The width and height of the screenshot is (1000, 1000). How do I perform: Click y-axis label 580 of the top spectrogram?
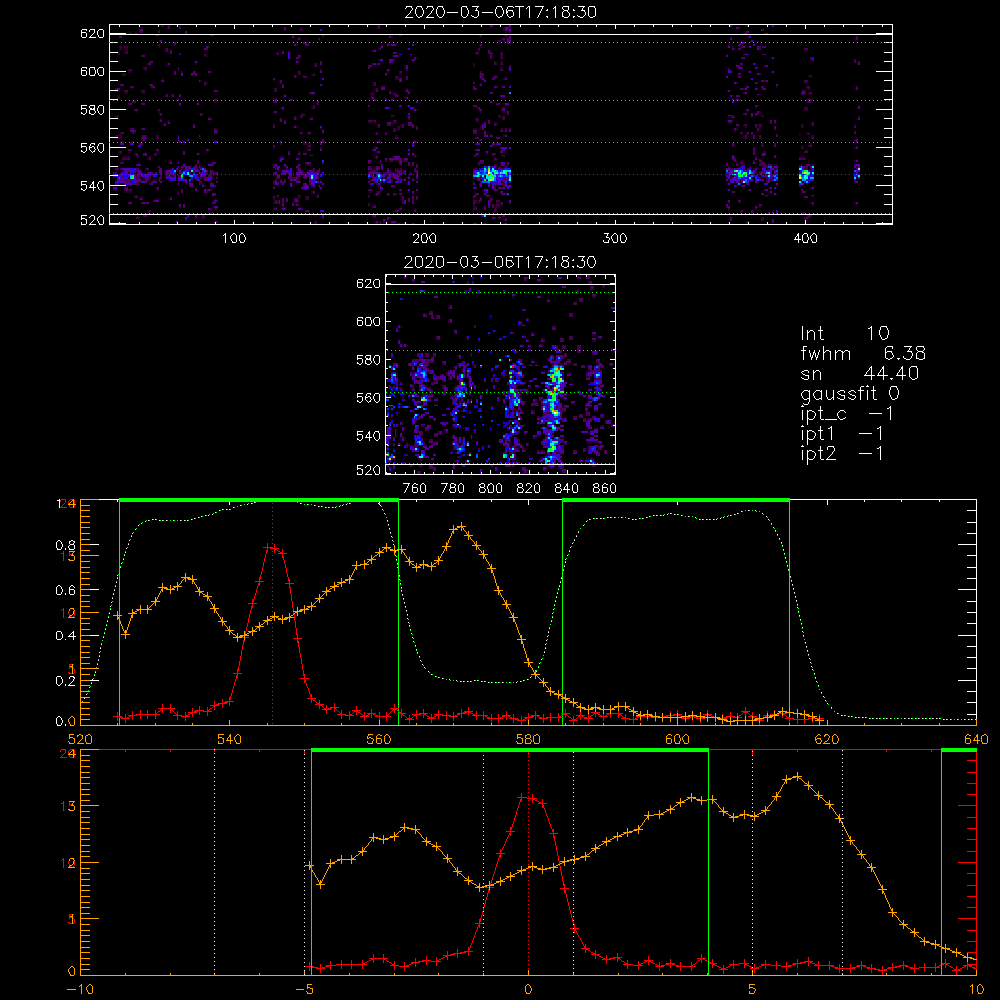[92, 110]
